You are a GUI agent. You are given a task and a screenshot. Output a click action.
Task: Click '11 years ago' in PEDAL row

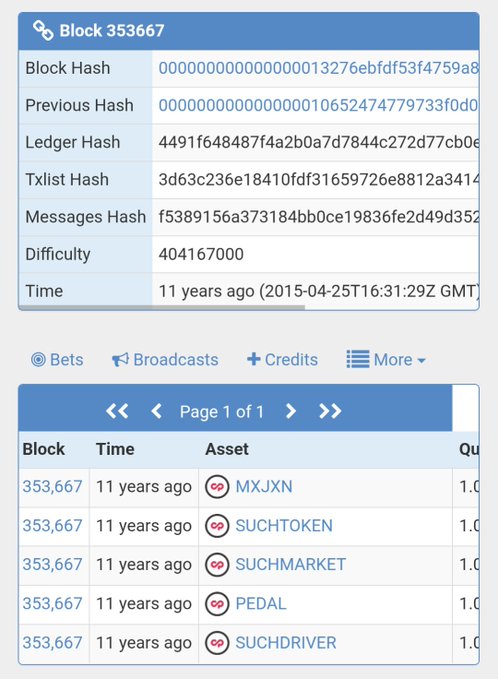(144, 604)
